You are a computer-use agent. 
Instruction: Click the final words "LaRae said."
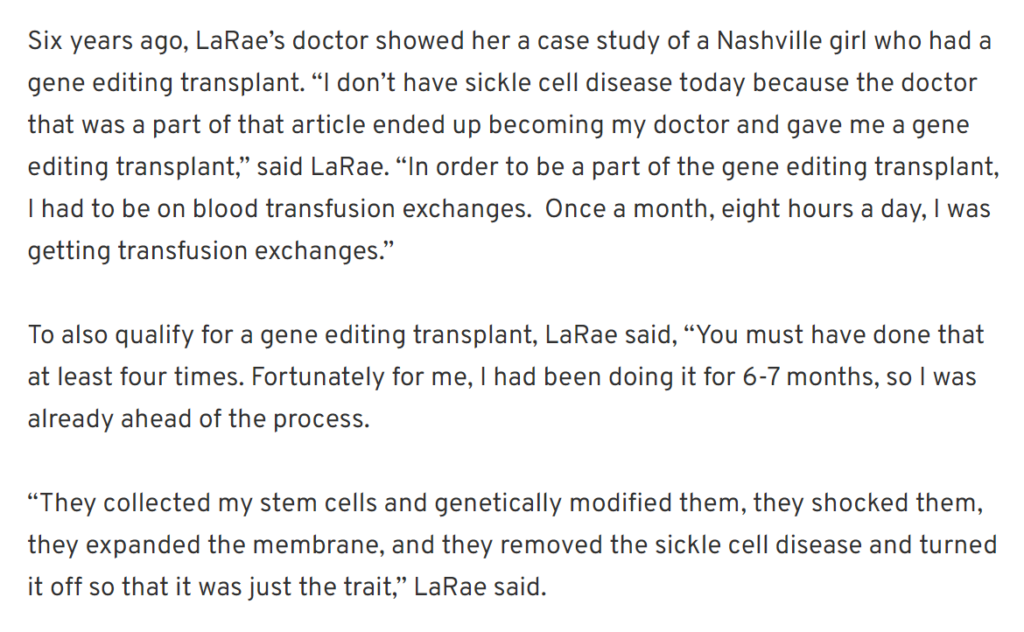pos(480,586)
